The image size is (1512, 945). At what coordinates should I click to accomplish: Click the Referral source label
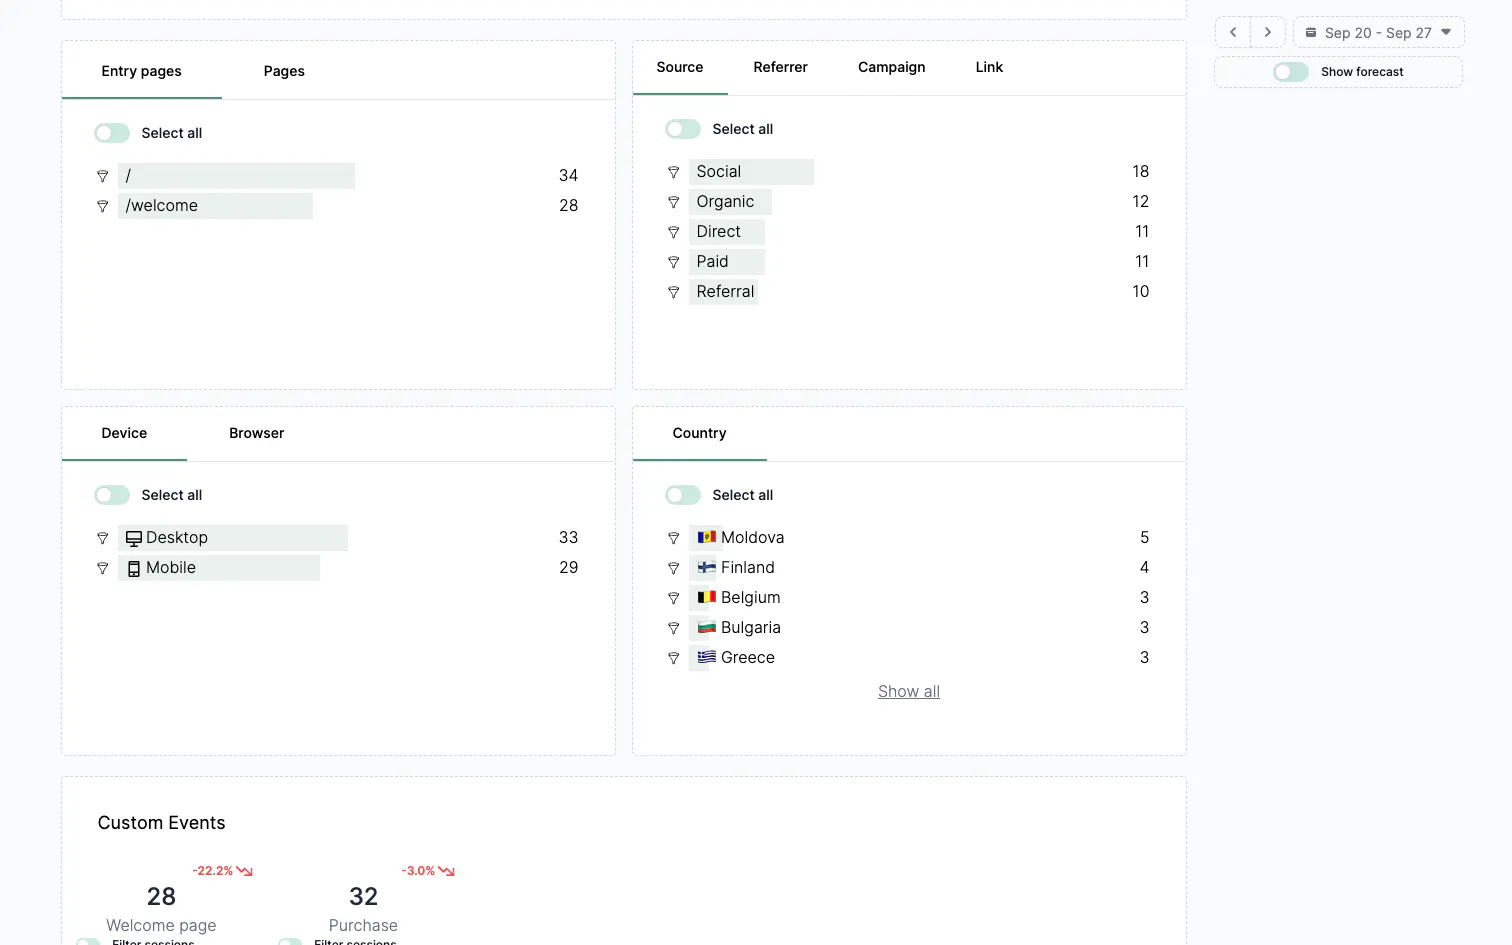(x=725, y=292)
